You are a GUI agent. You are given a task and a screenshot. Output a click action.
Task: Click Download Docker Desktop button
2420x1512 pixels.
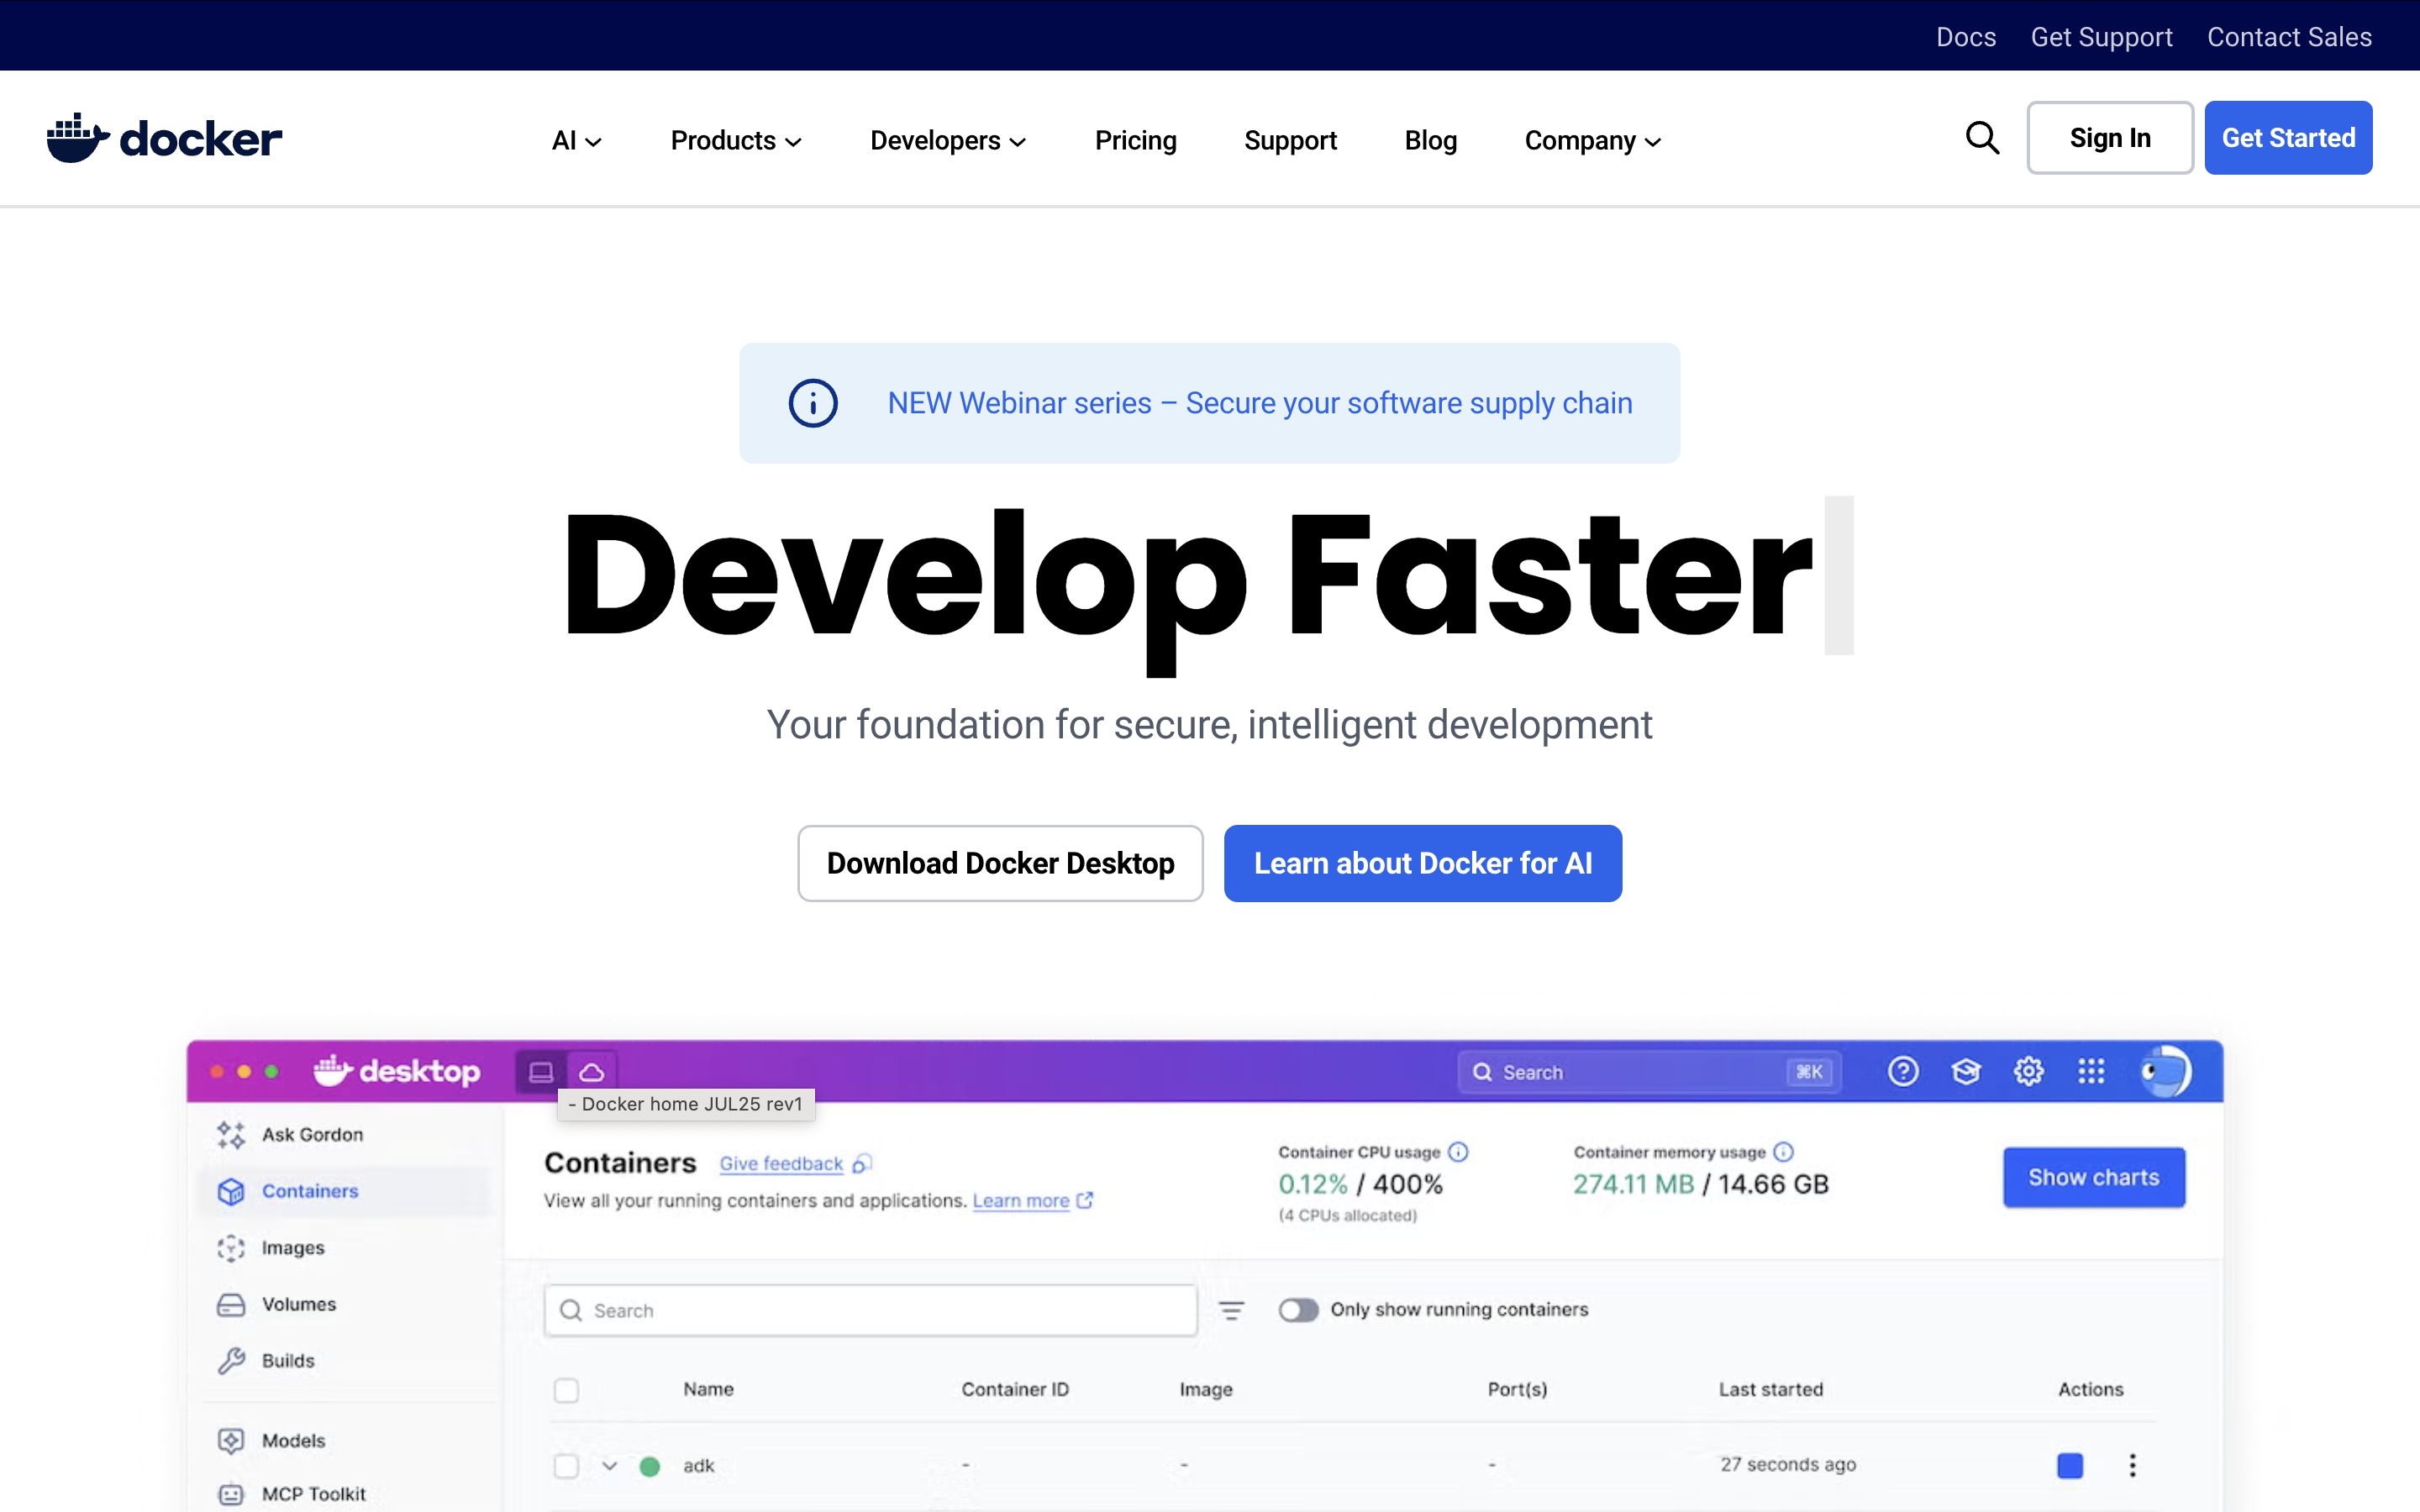pyautogui.click(x=1000, y=863)
